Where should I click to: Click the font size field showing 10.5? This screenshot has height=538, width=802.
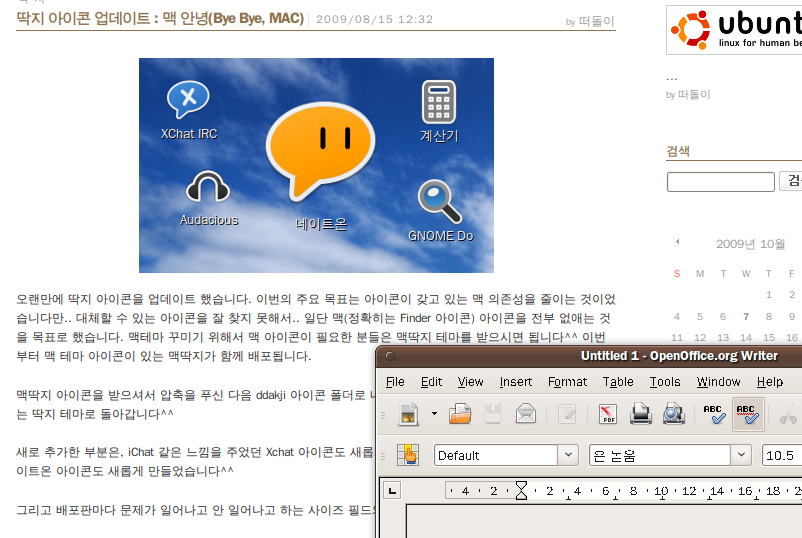(x=782, y=455)
